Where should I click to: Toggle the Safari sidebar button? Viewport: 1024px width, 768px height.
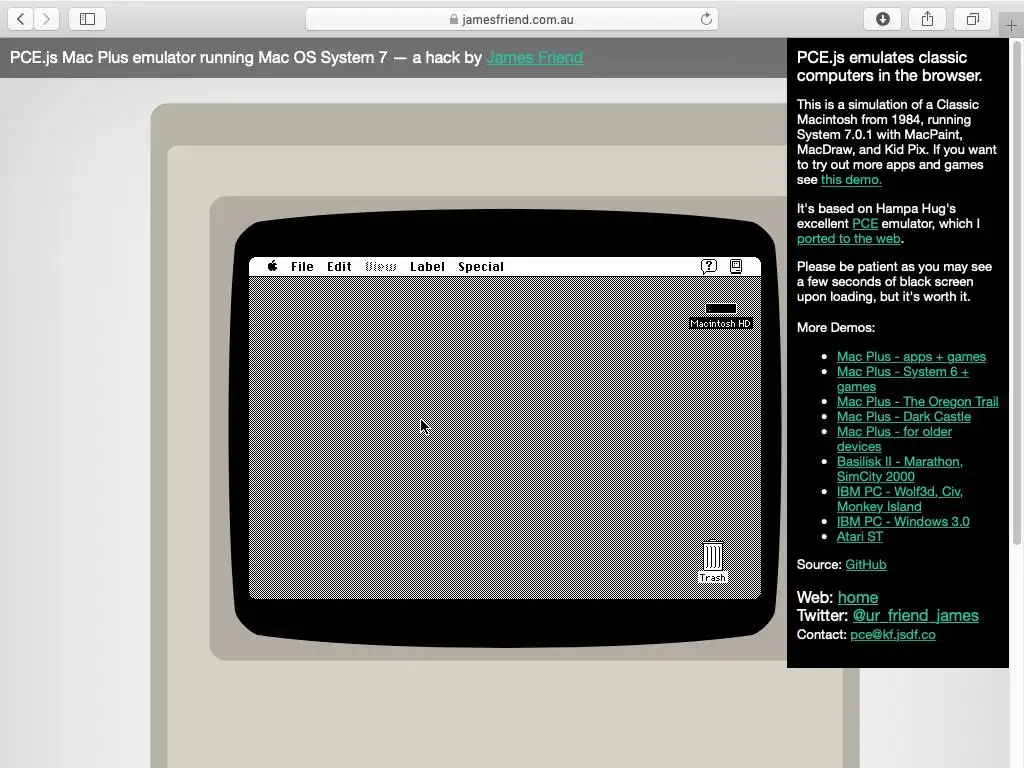[x=88, y=19]
